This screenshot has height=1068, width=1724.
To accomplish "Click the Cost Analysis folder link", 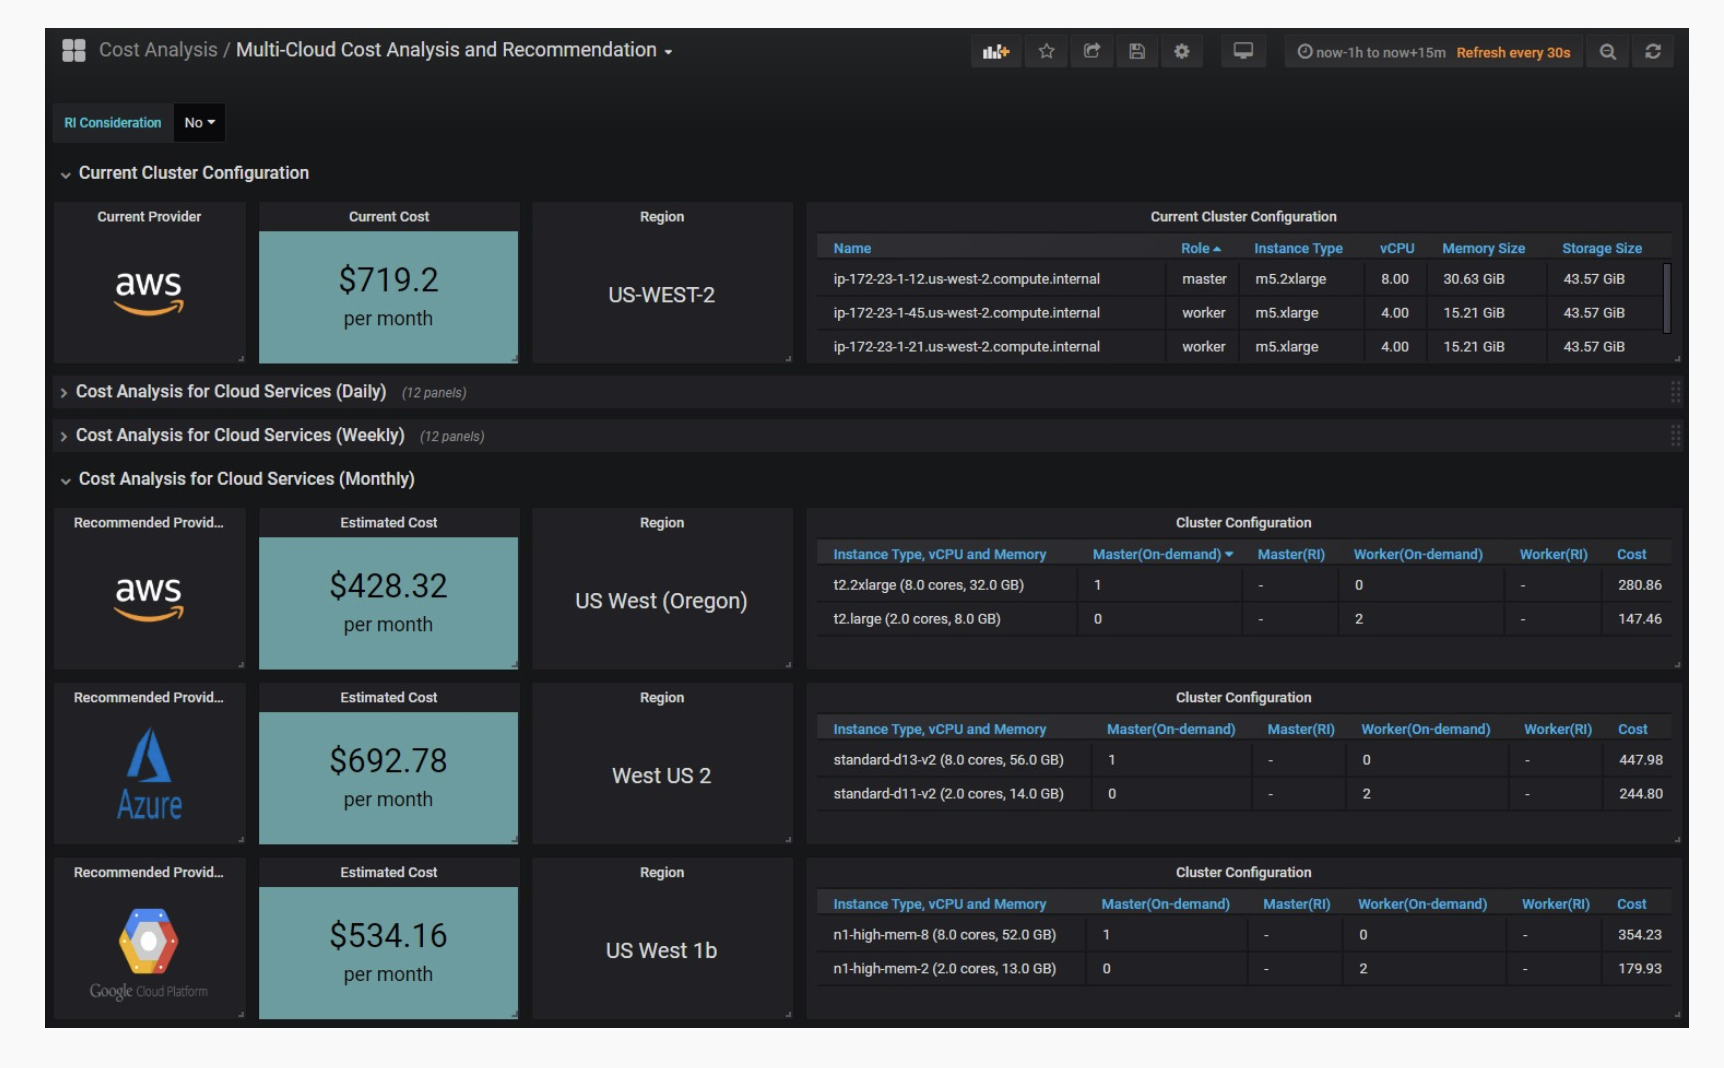I will [158, 50].
